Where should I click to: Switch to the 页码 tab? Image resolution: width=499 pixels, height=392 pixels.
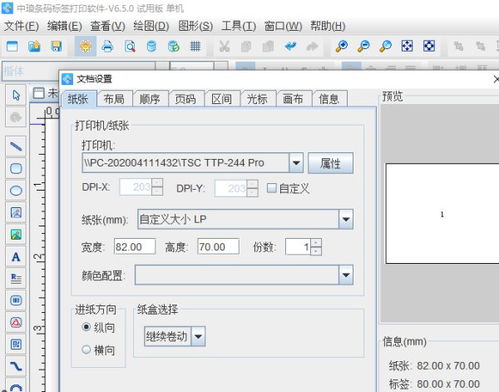click(186, 99)
